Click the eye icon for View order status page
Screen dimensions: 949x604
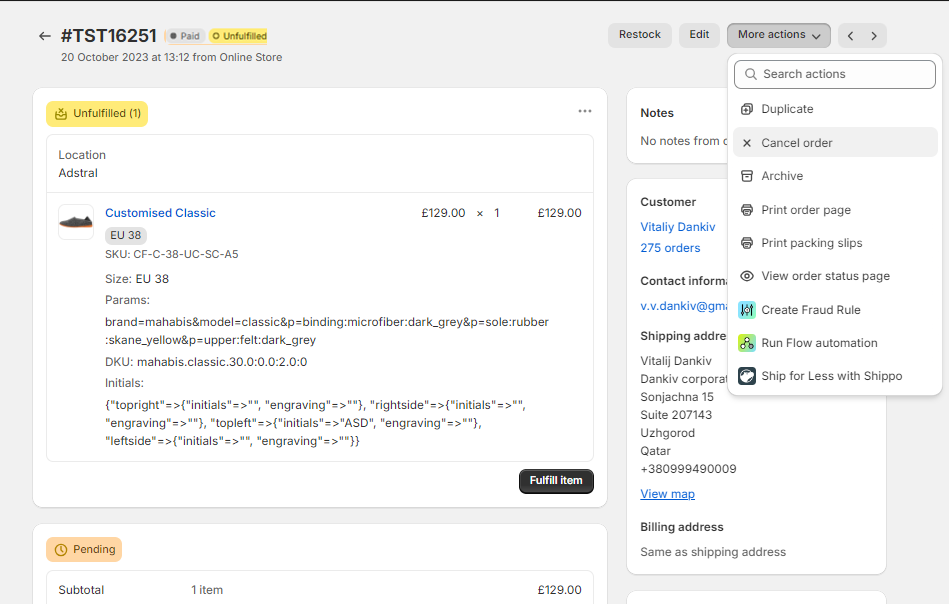pos(747,275)
